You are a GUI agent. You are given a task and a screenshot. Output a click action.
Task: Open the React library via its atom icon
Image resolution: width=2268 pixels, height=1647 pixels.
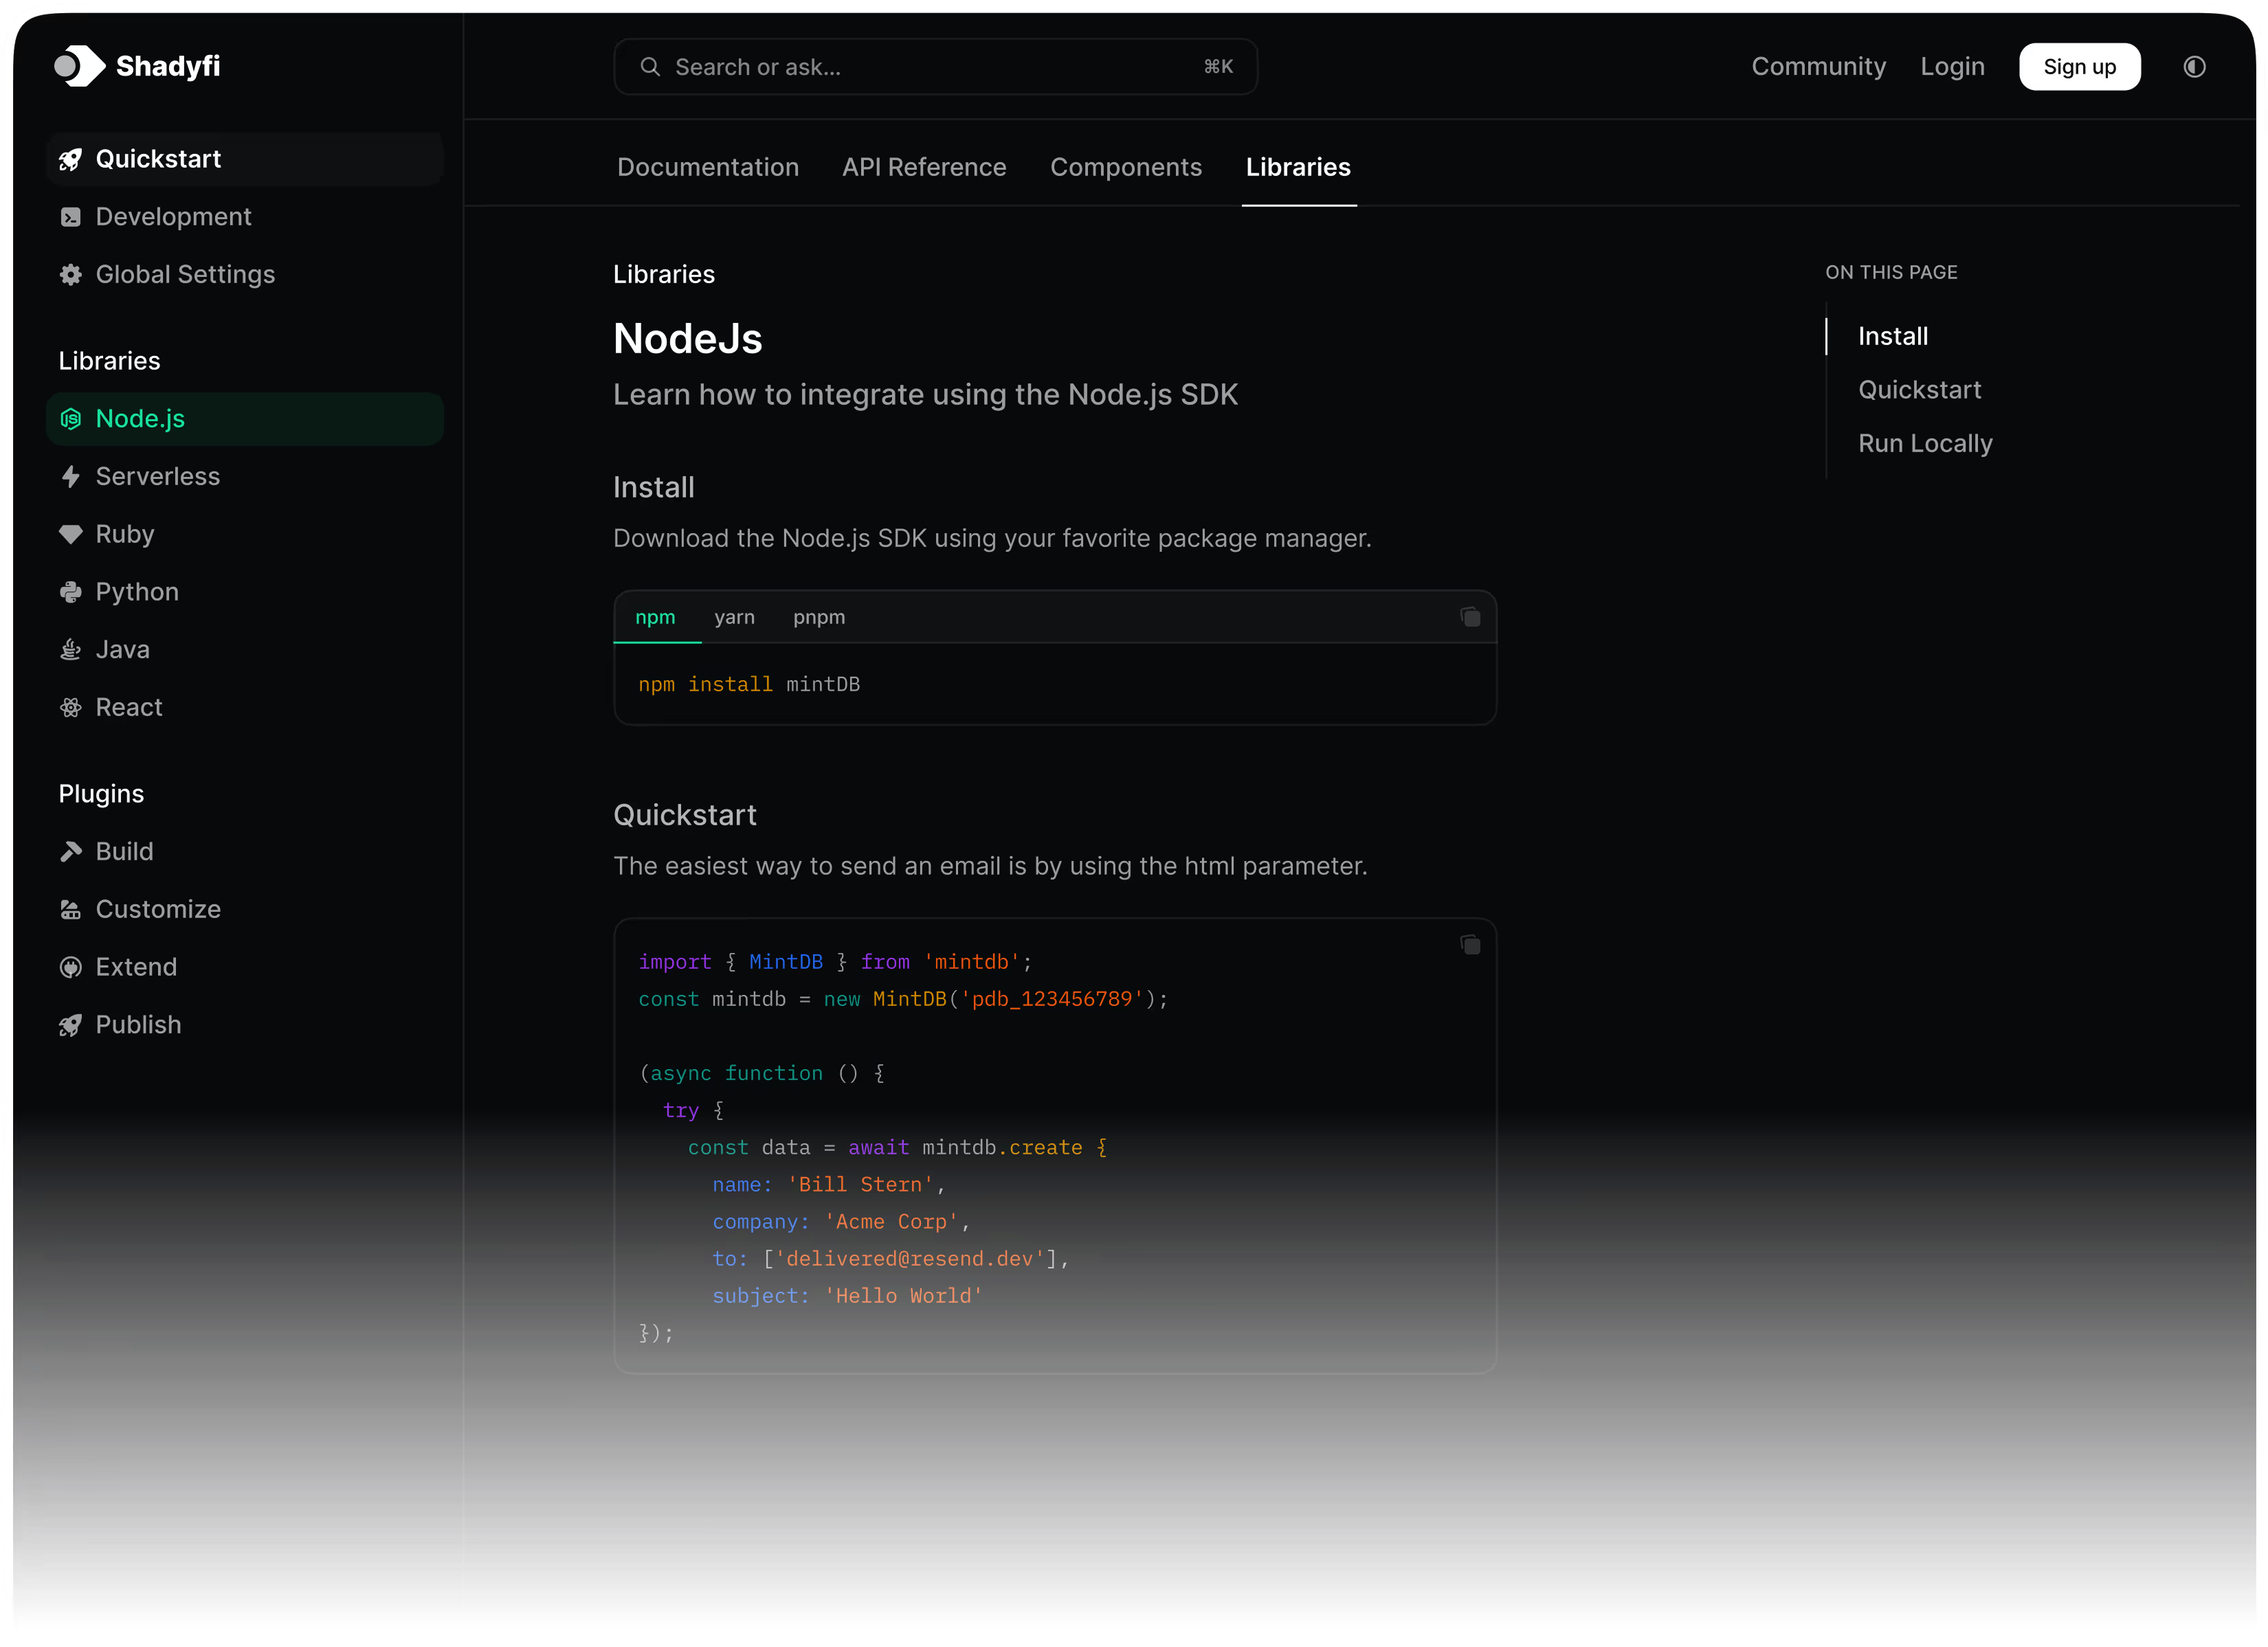[70, 707]
